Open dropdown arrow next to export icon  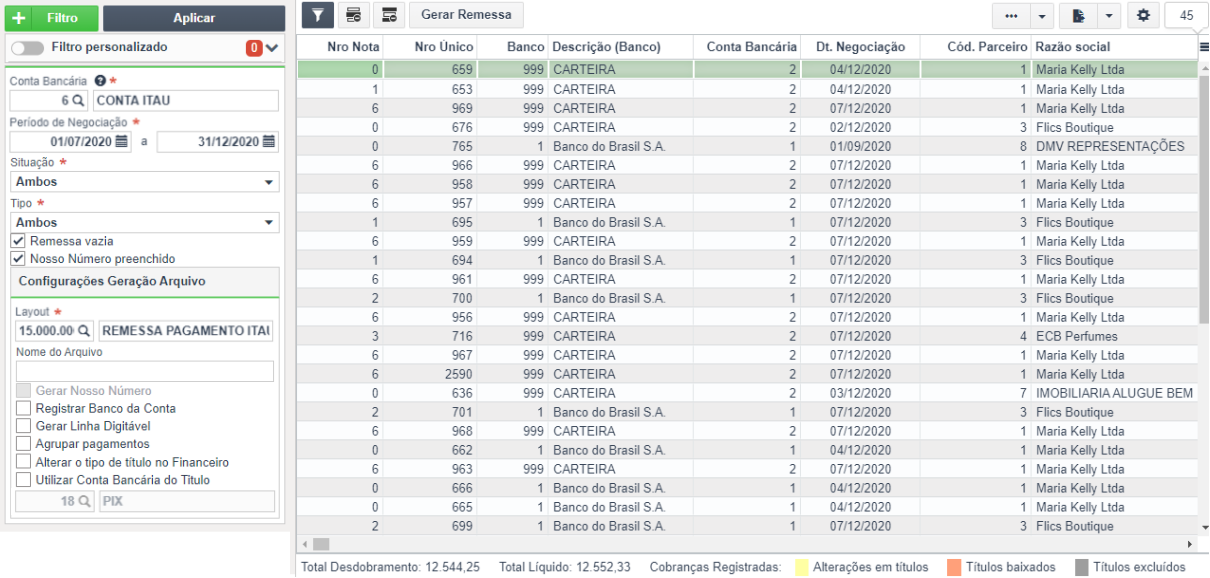click(x=1109, y=16)
